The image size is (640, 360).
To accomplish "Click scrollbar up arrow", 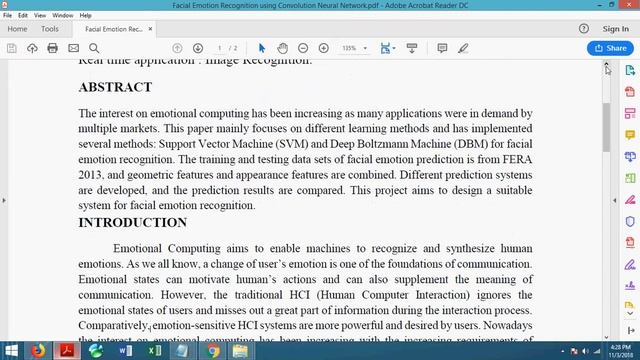I will click(x=606, y=64).
